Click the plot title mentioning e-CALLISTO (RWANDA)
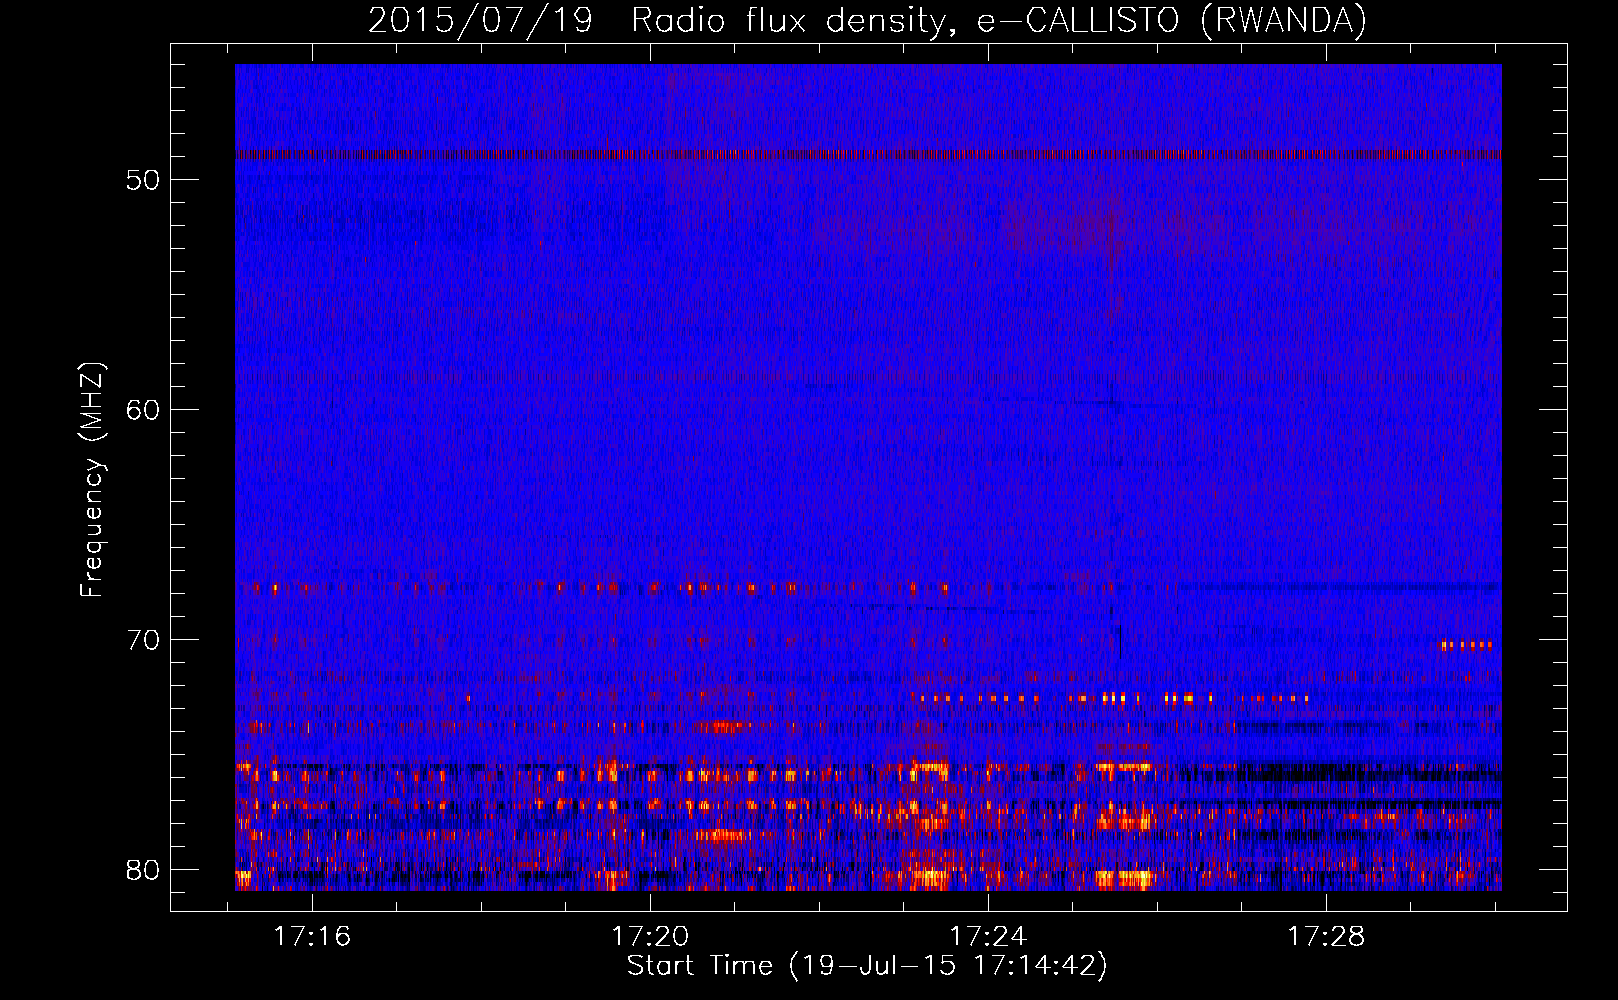1618x1000 pixels. (867, 21)
